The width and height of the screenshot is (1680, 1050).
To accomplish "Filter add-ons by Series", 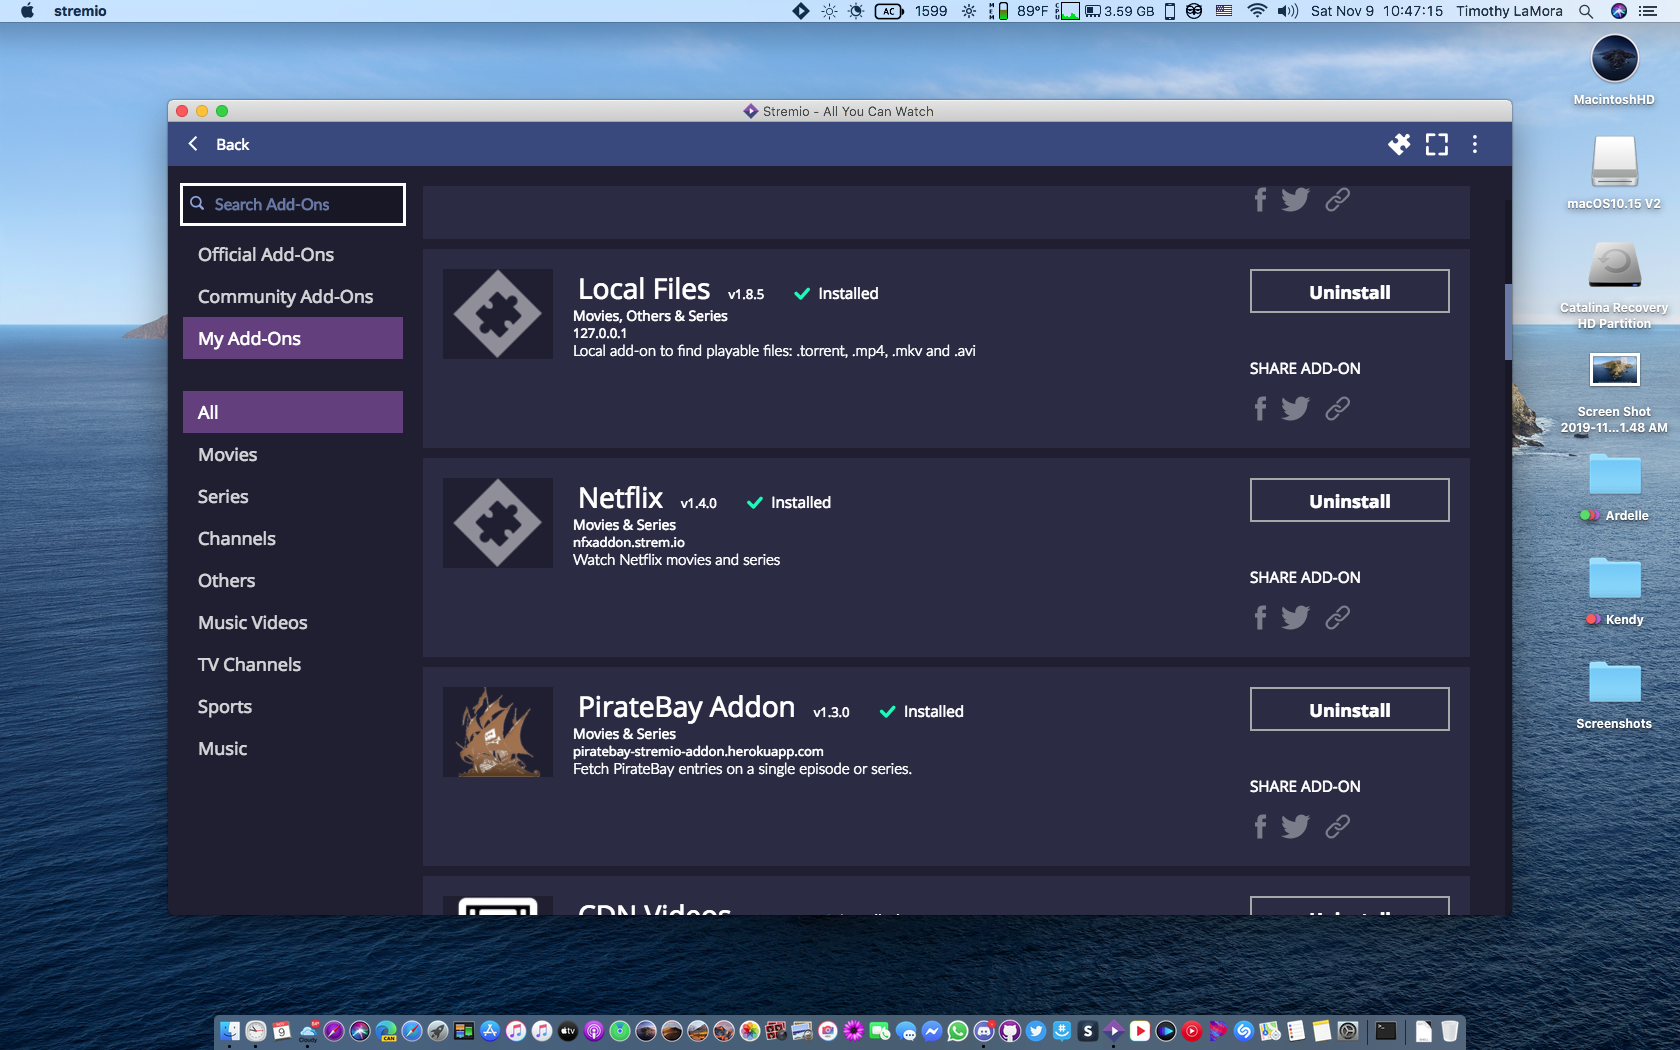I will click(293, 497).
